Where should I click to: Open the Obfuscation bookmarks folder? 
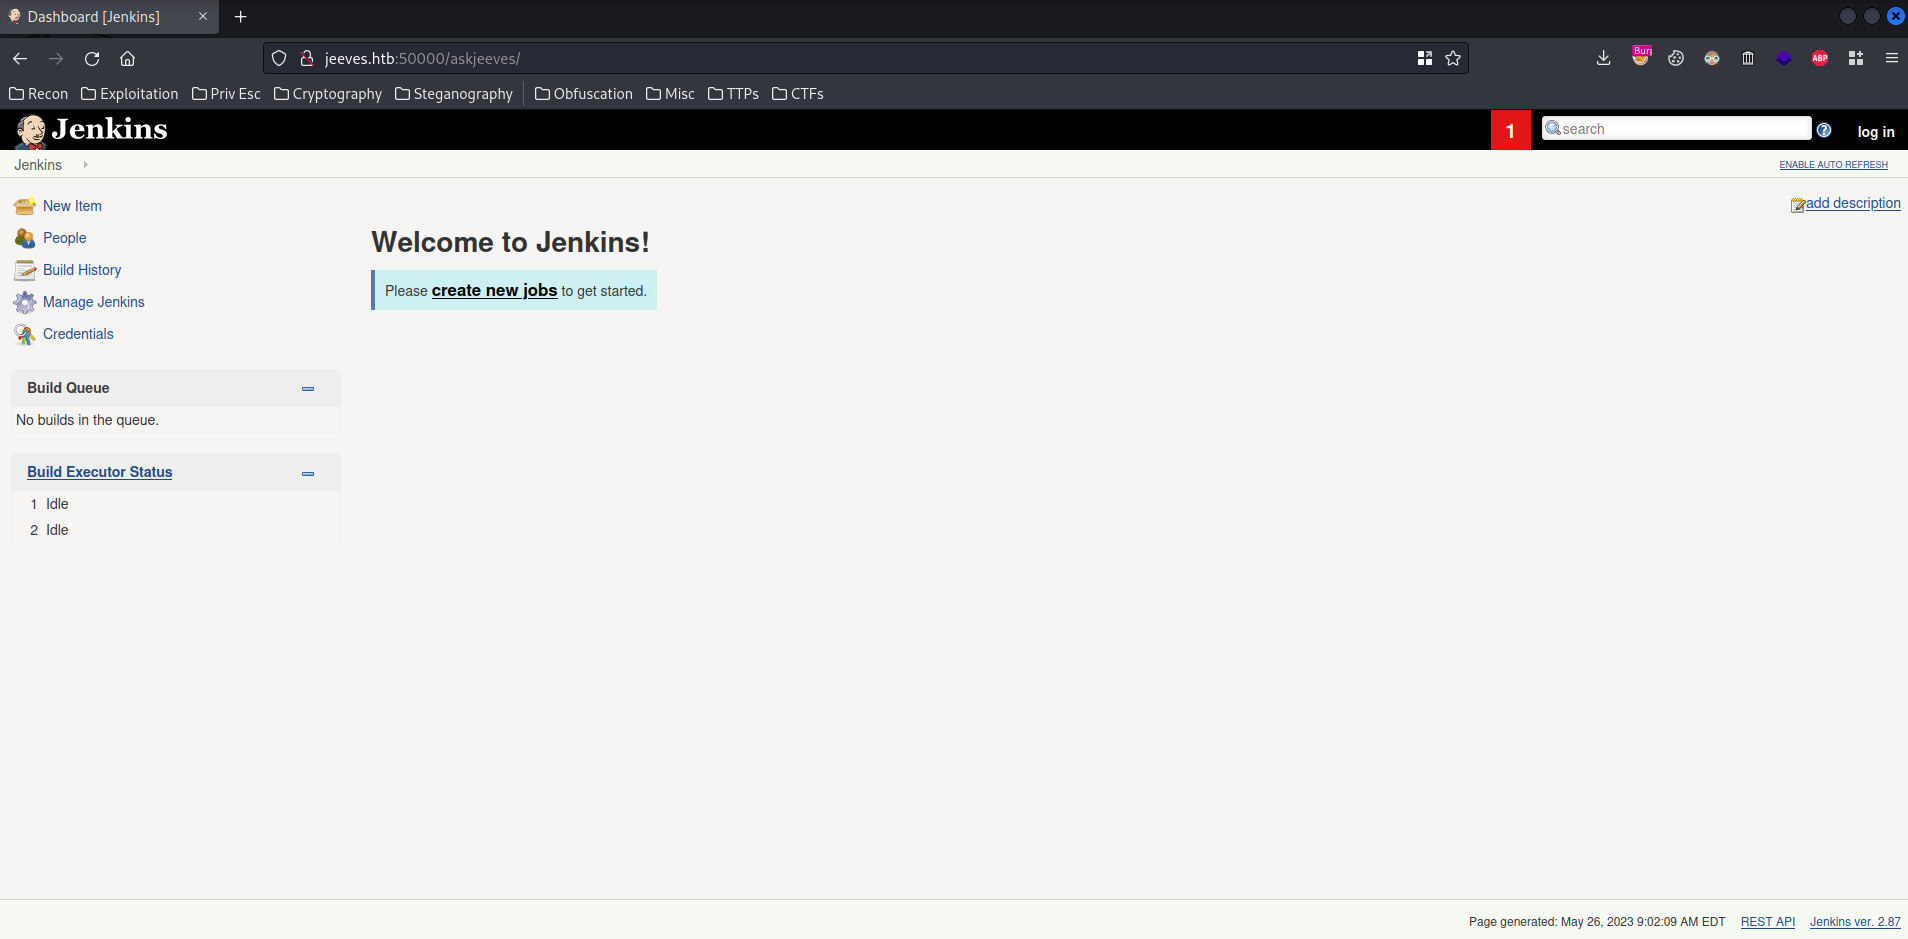[584, 94]
